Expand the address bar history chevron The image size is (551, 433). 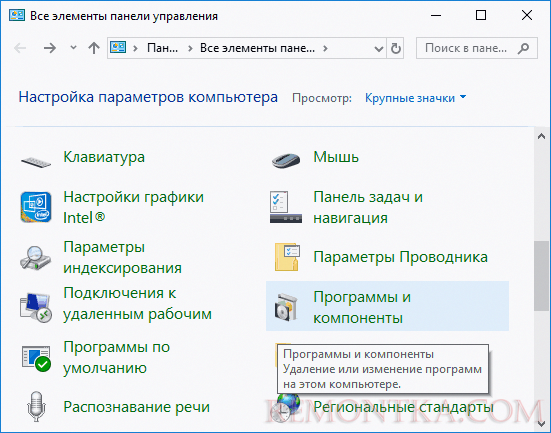(378, 49)
